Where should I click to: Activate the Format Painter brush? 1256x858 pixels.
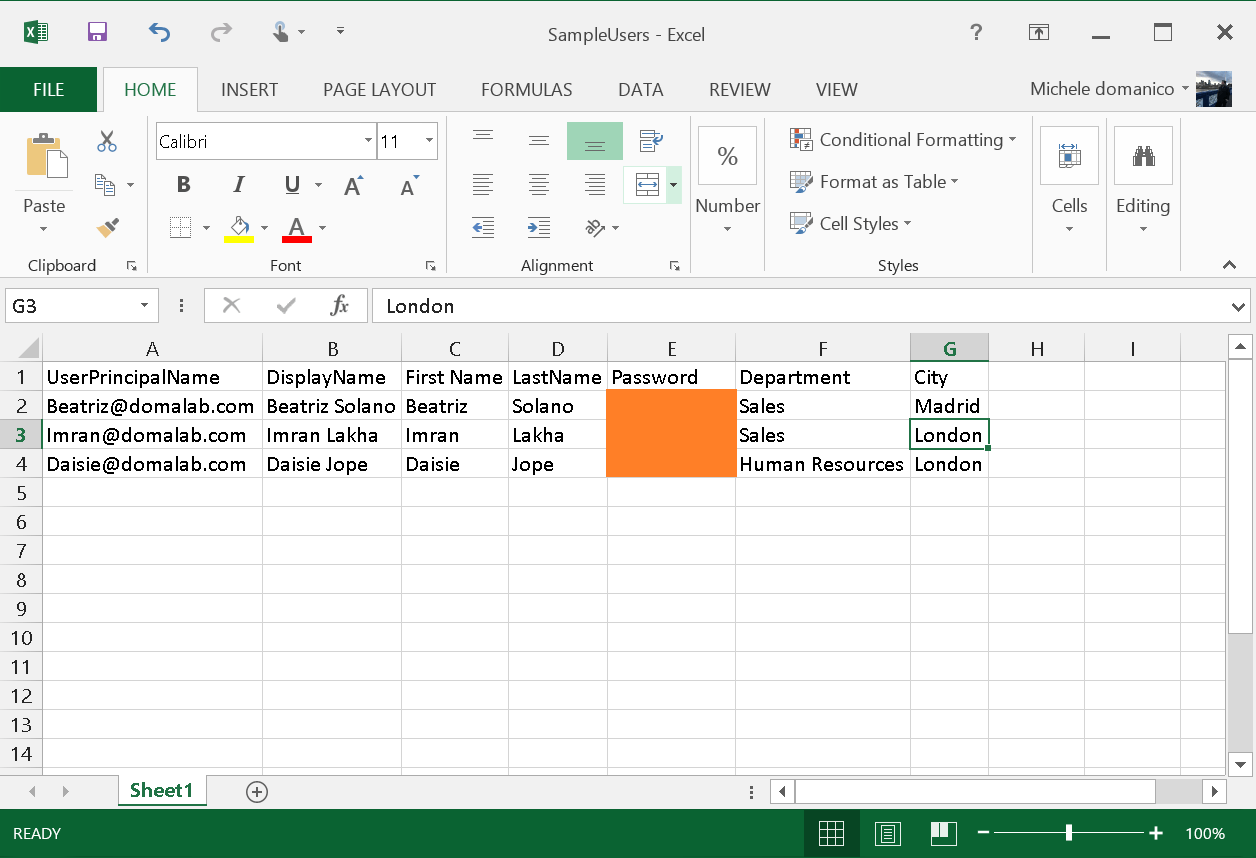[107, 228]
